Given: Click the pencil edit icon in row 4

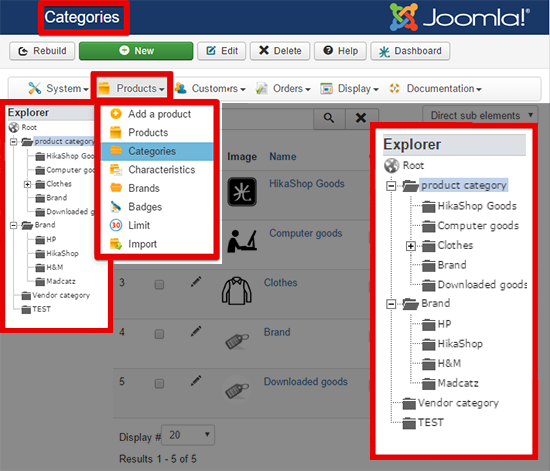Looking at the screenshot, I should [196, 331].
